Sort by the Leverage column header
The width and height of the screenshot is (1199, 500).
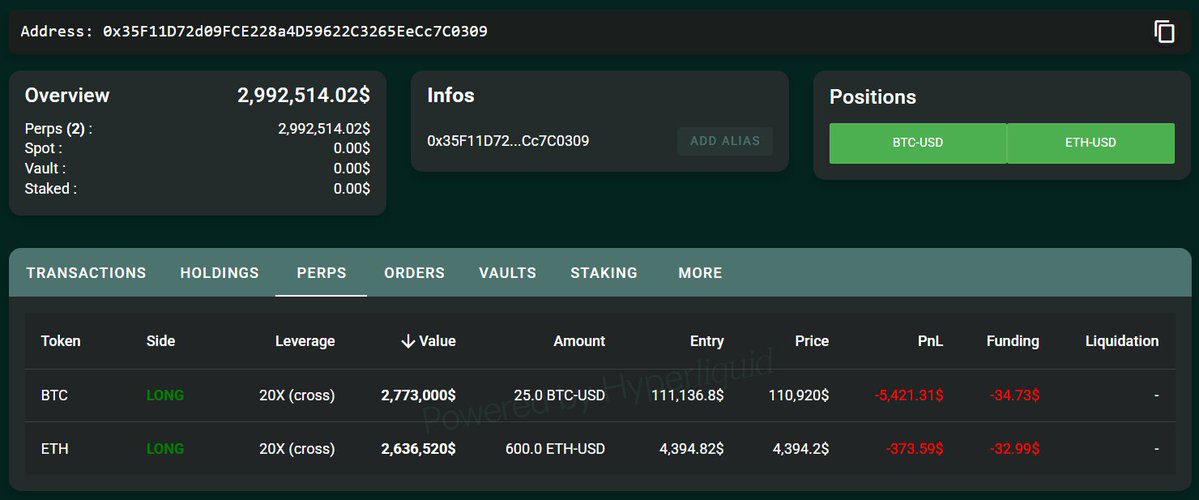click(x=305, y=341)
